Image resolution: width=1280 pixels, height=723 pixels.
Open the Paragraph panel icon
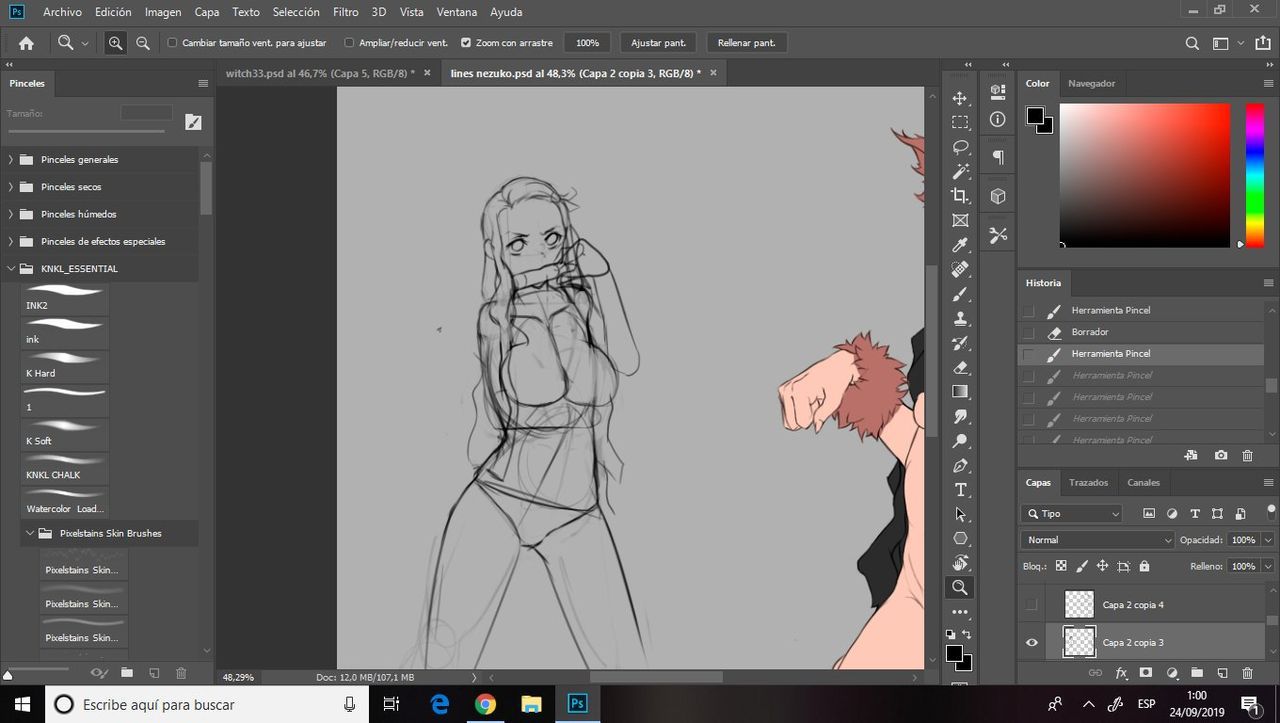click(x=997, y=157)
